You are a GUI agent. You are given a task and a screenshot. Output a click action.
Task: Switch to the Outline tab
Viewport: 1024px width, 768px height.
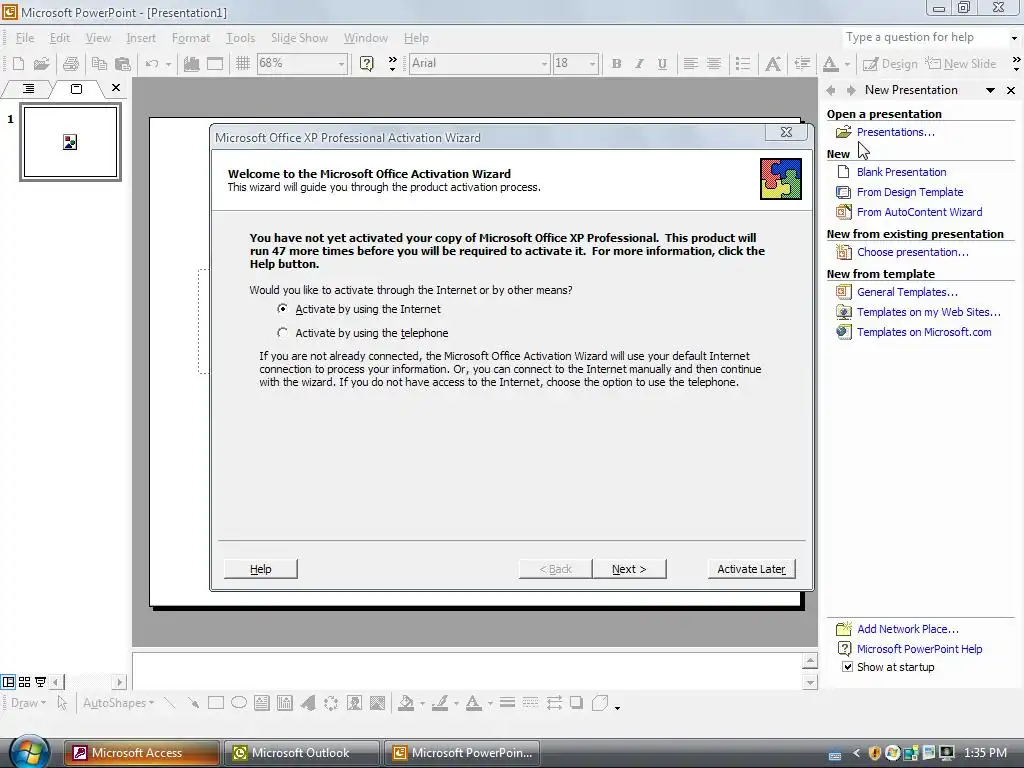(x=28, y=88)
